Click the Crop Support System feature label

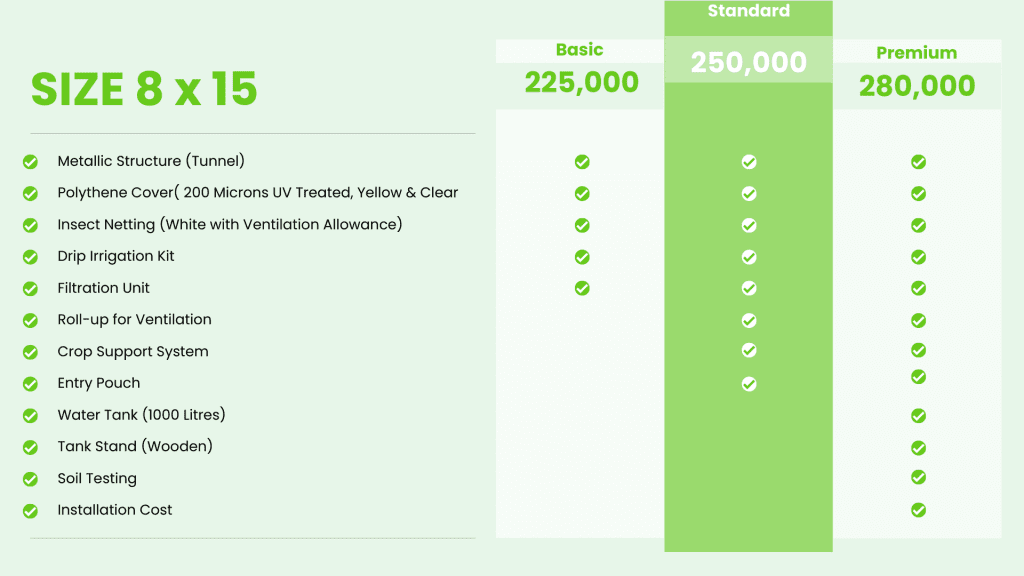pyautogui.click(x=133, y=351)
